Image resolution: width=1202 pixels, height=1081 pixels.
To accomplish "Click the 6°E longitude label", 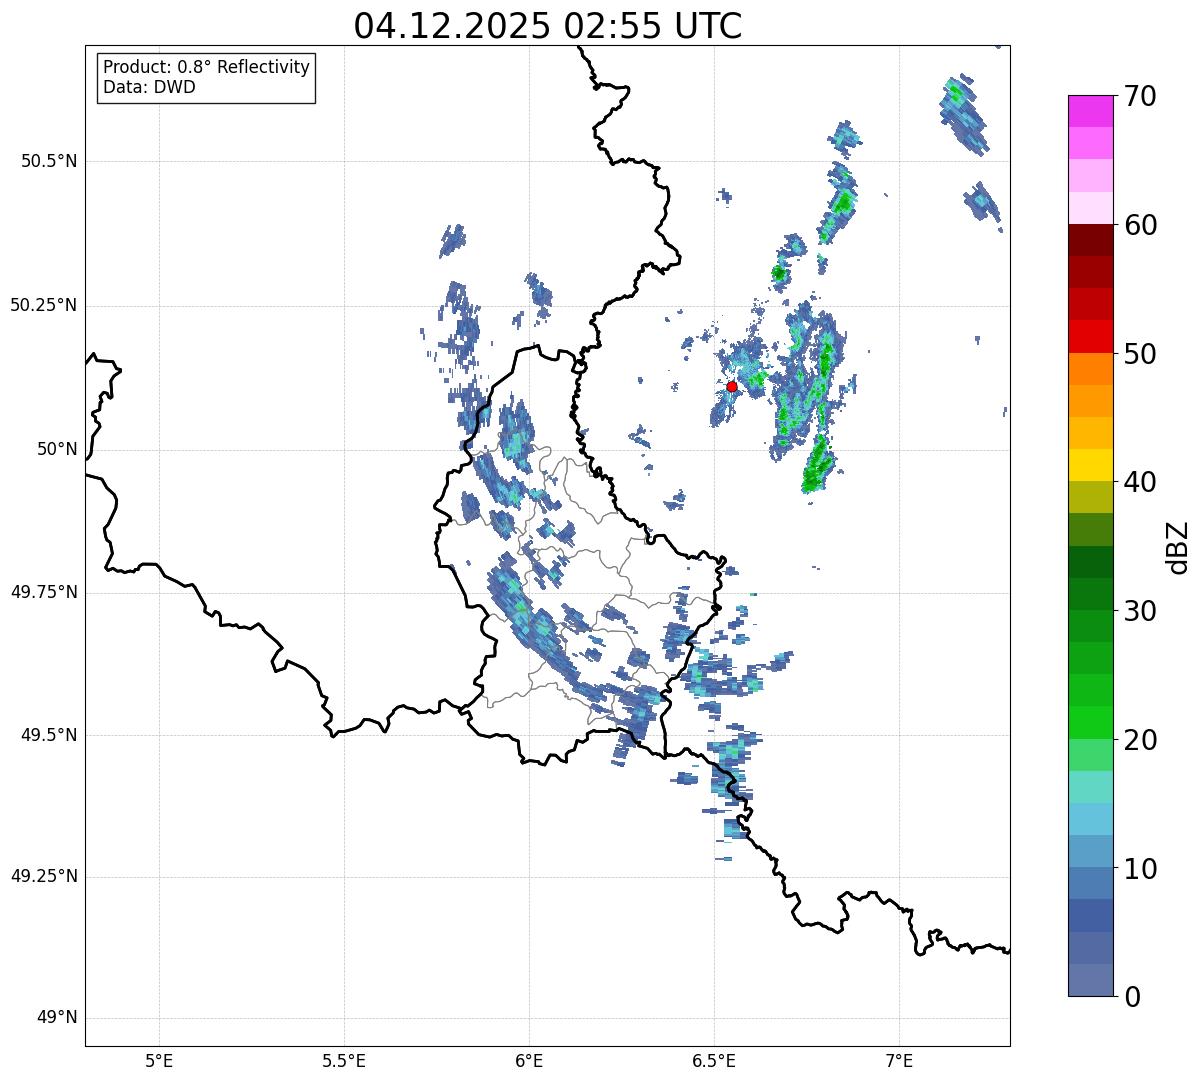I will point(529,1060).
